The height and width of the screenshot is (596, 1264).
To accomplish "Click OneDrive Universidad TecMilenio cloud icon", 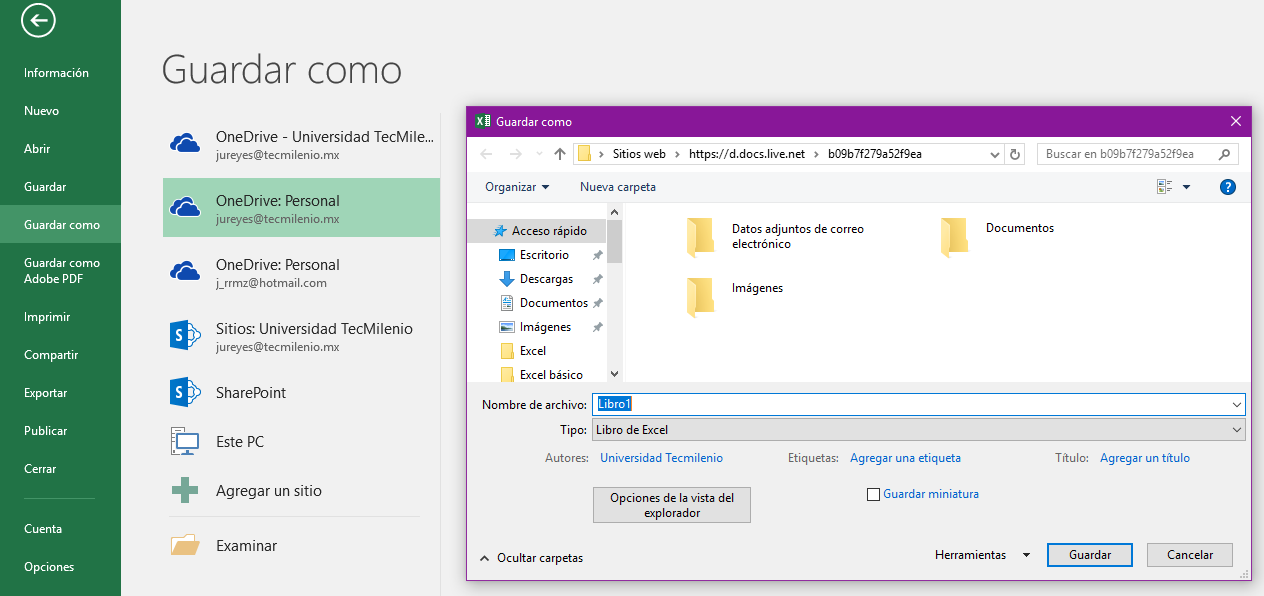I will click(185, 145).
